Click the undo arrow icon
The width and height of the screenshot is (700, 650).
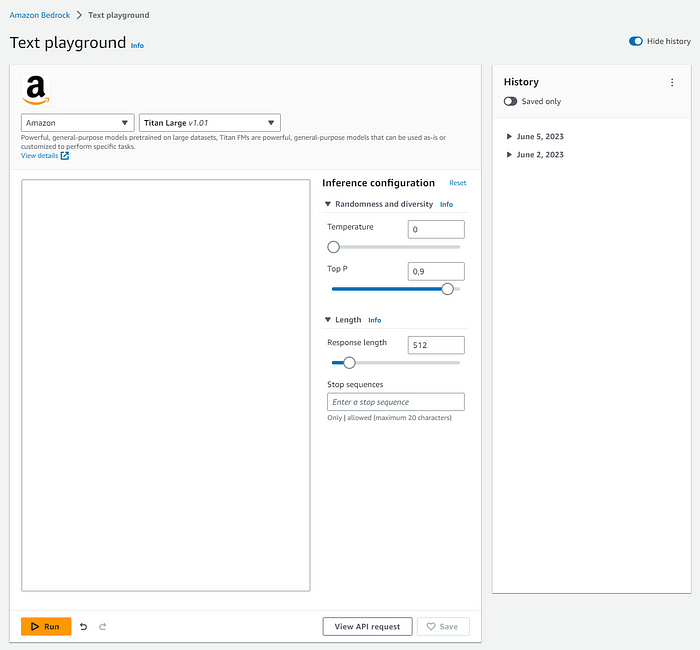pyautogui.click(x=84, y=627)
